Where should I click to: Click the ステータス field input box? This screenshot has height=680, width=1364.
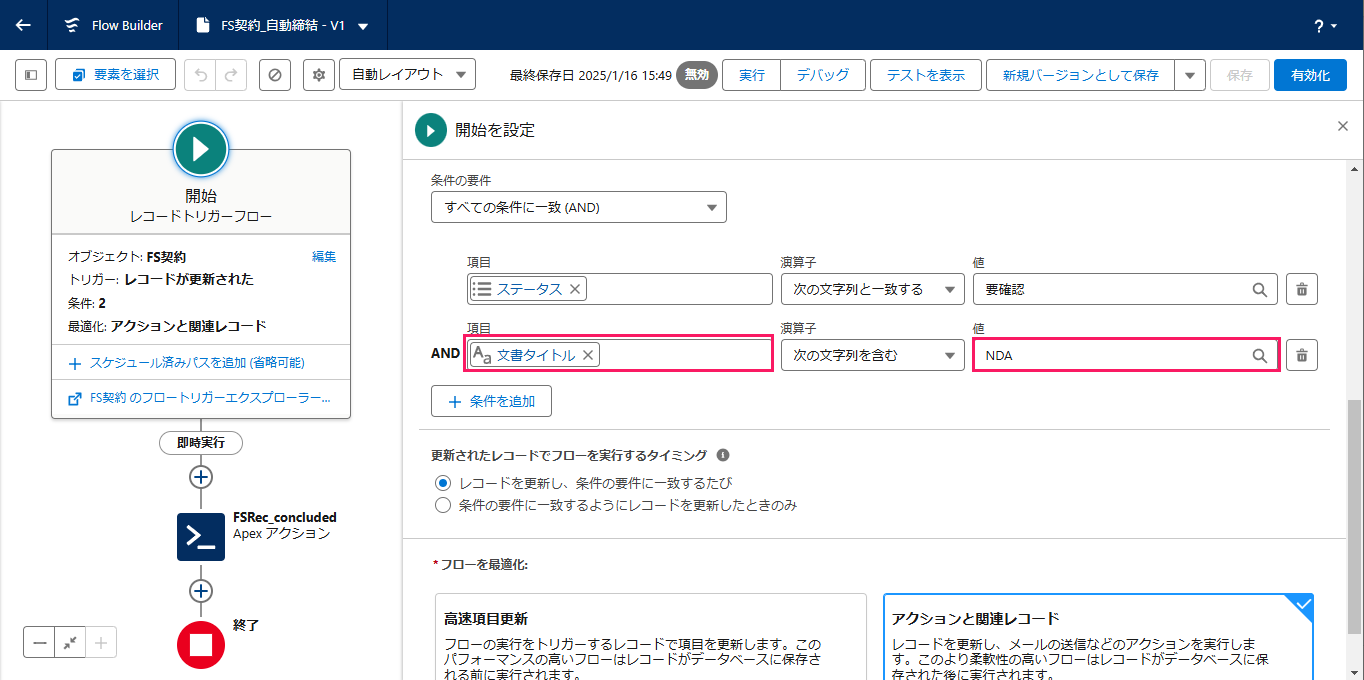coord(619,289)
